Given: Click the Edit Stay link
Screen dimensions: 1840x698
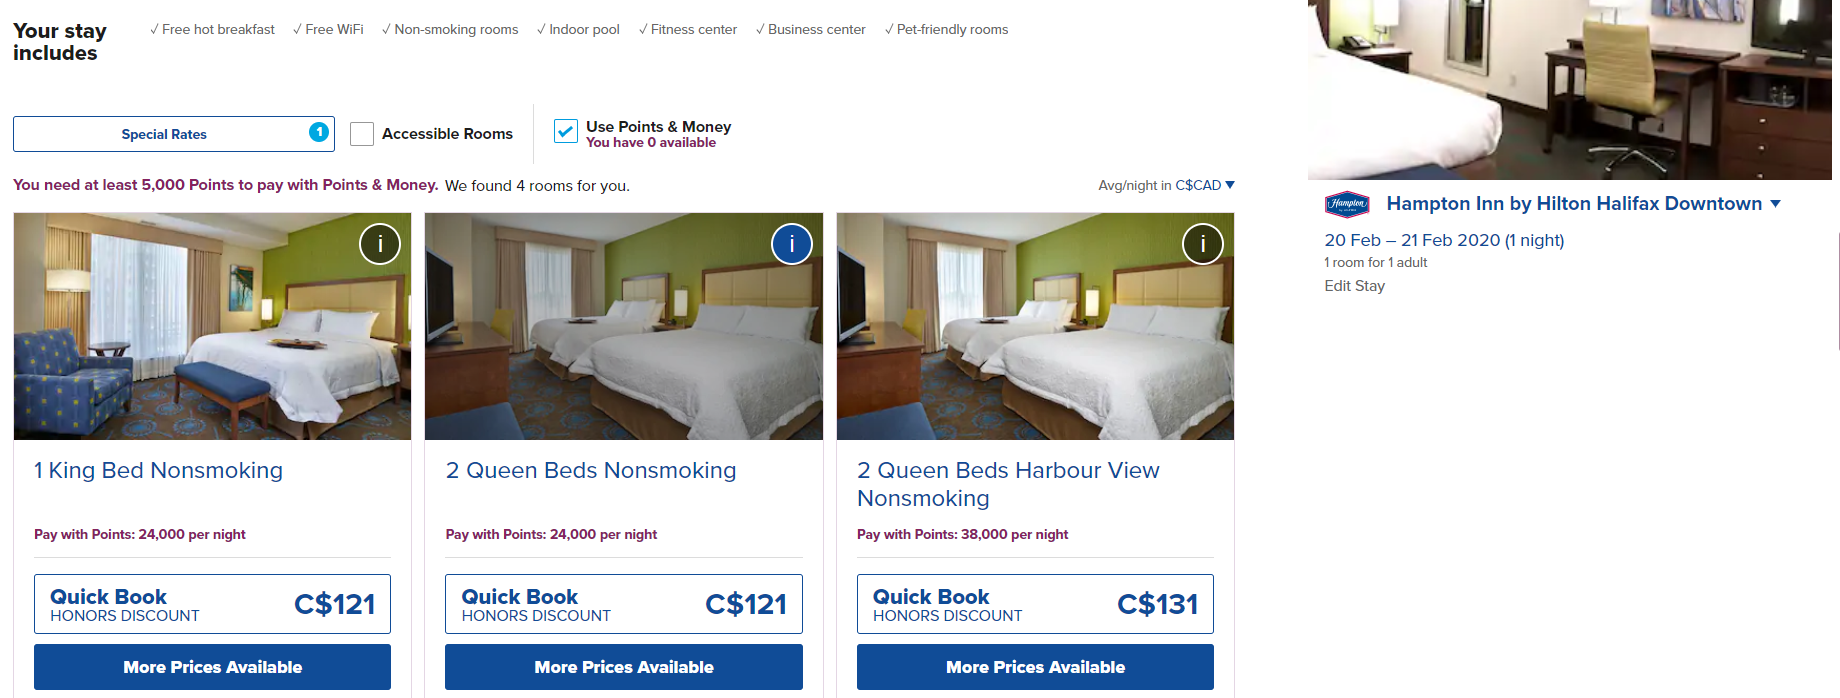Looking at the screenshot, I should (x=1354, y=286).
